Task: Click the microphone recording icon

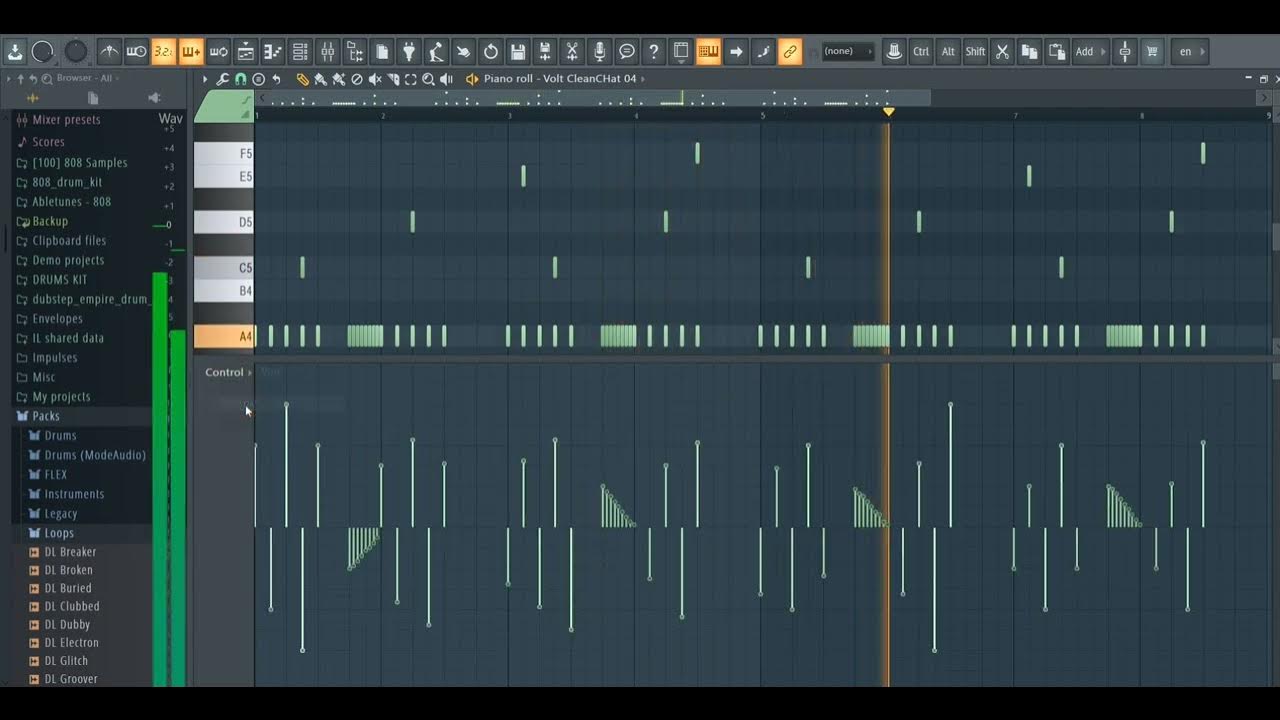Action: click(600, 51)
